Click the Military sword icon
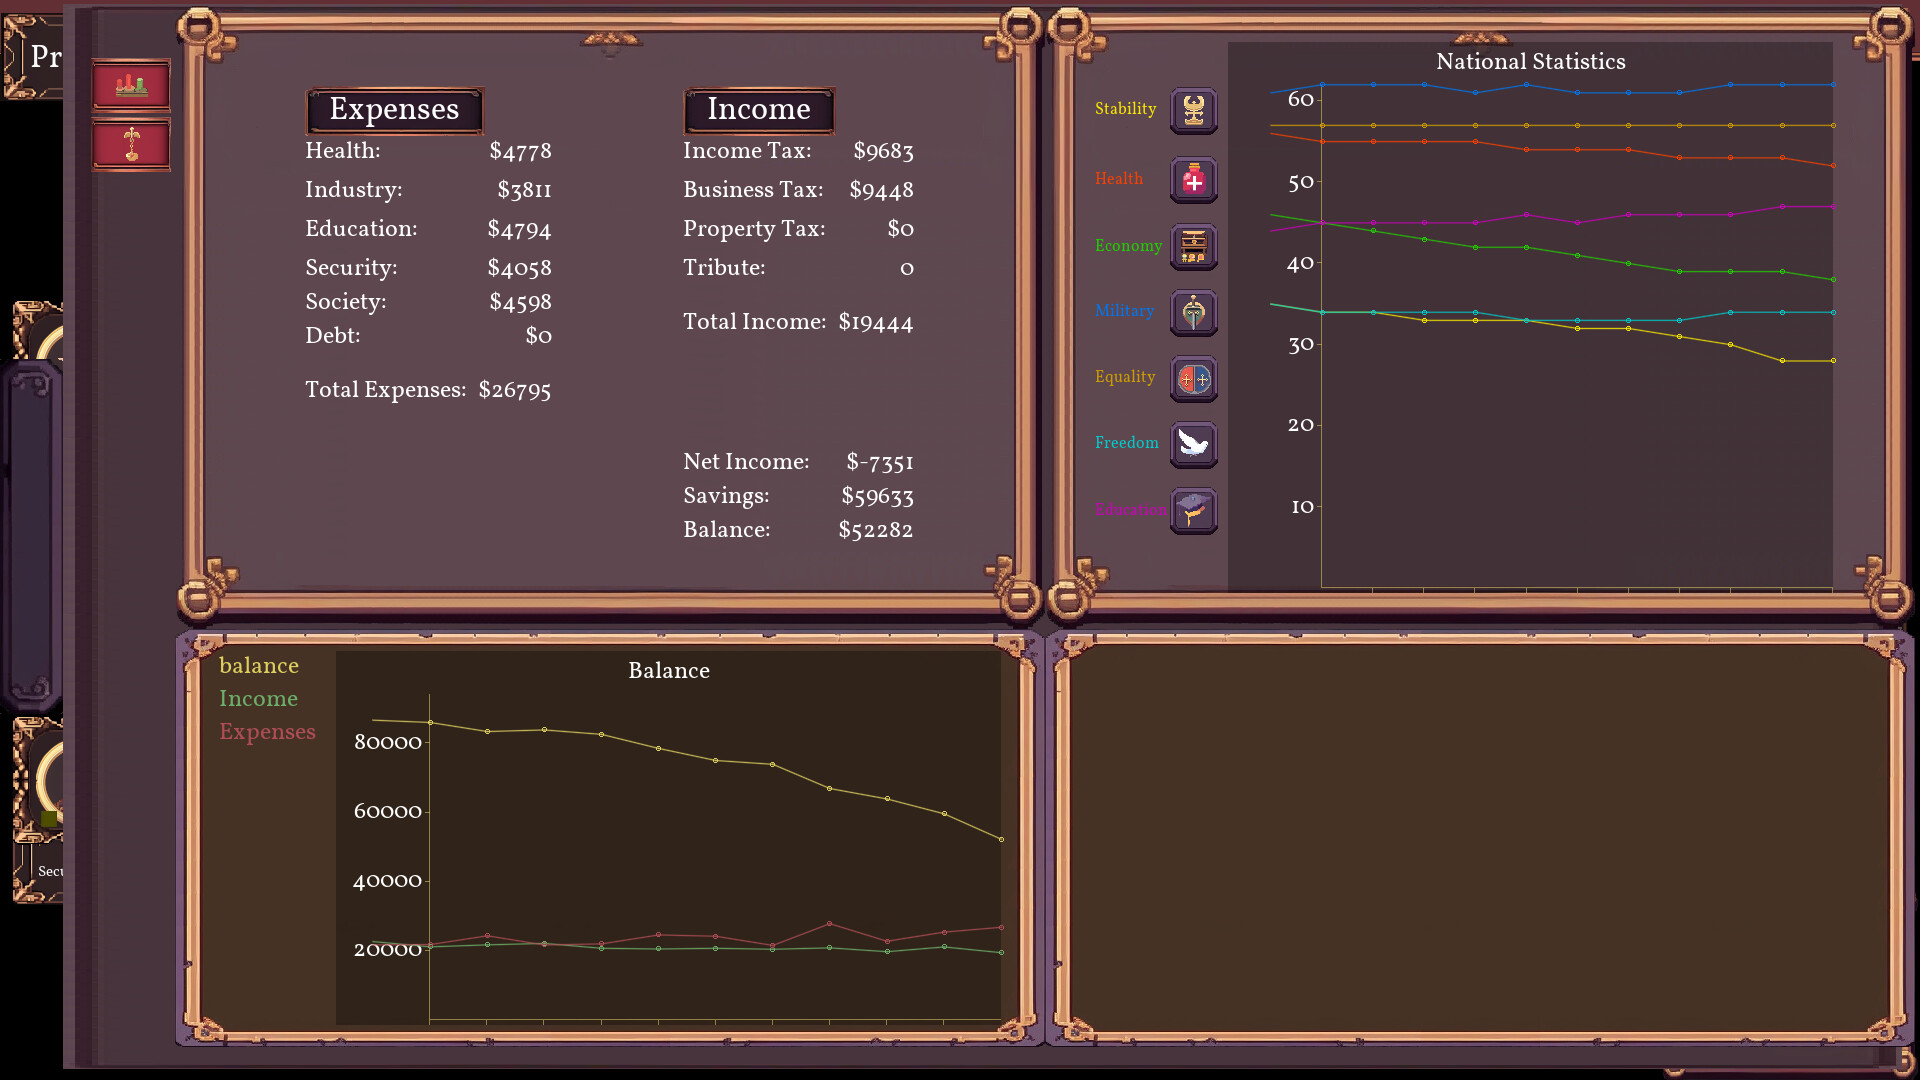The width and height of the screenshot is (1920, 1080). 1193,313
